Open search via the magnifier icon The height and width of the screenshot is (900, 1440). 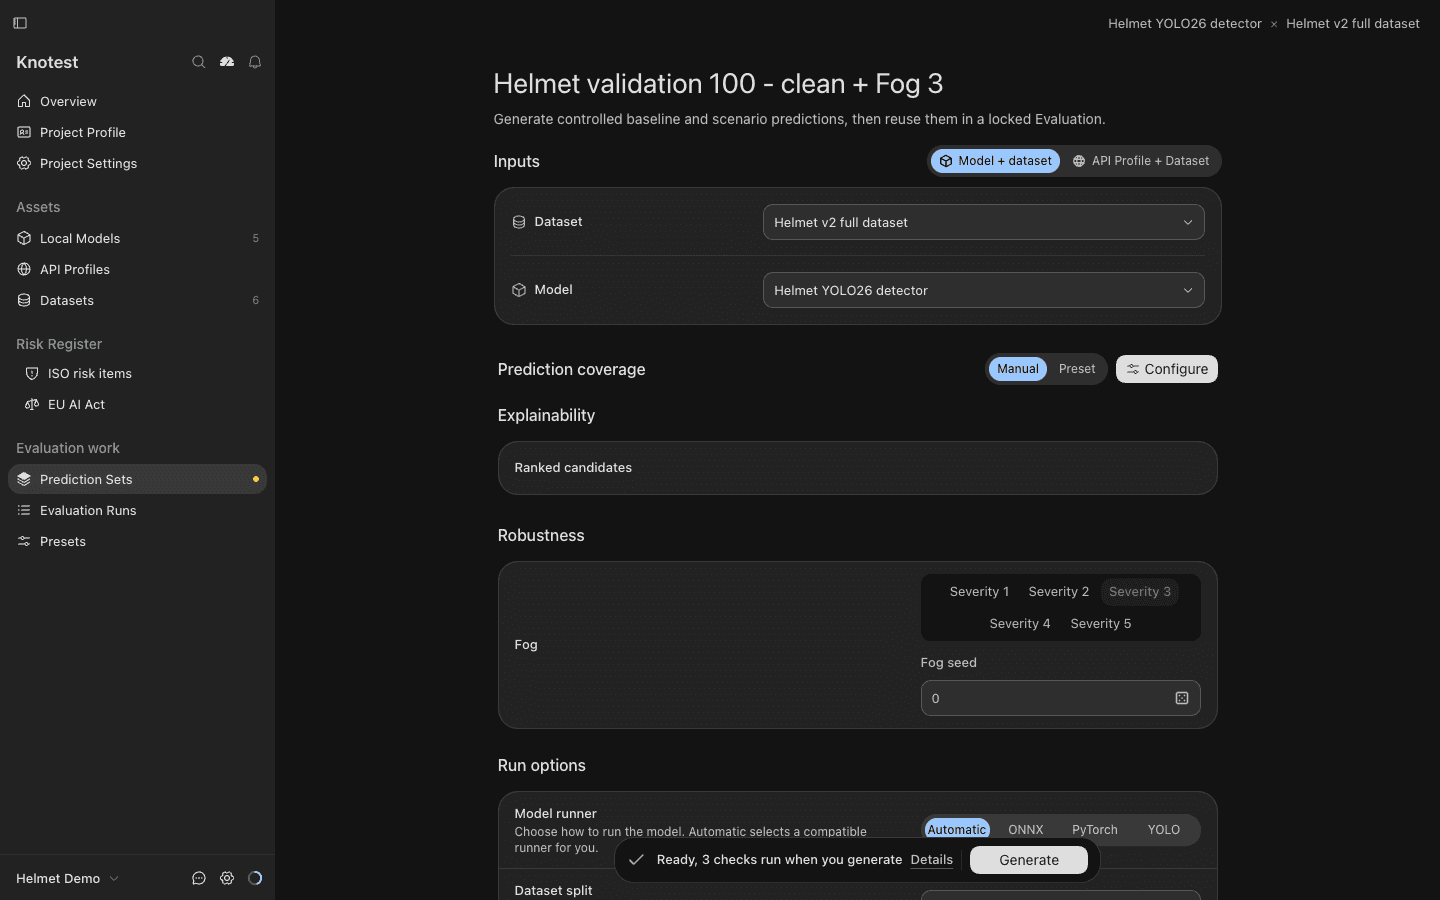(199, 62)
